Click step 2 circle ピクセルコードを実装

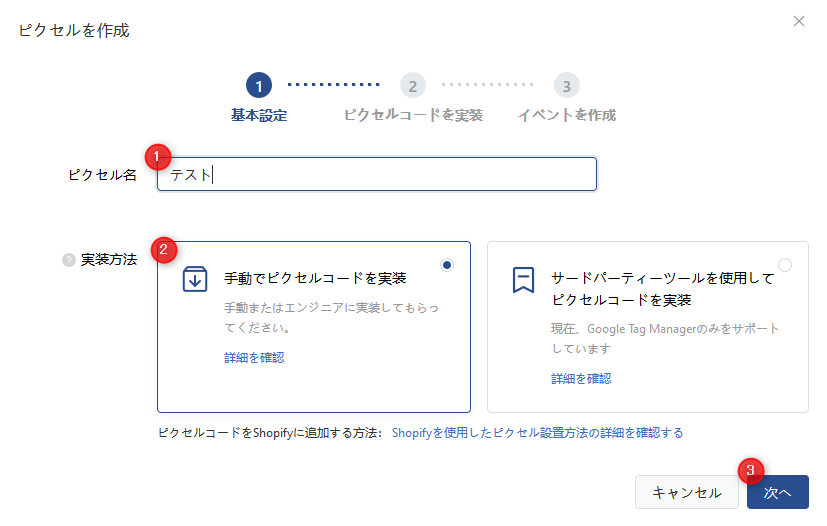coord(413,86)
